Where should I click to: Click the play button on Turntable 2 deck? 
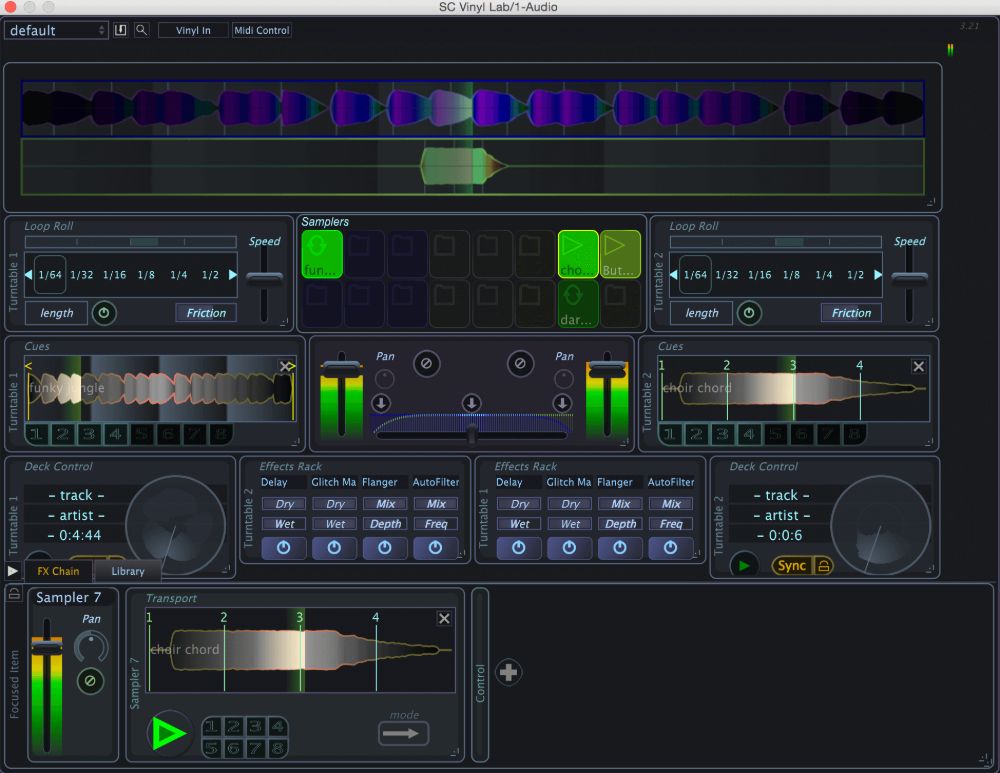[x=743, y=565]
